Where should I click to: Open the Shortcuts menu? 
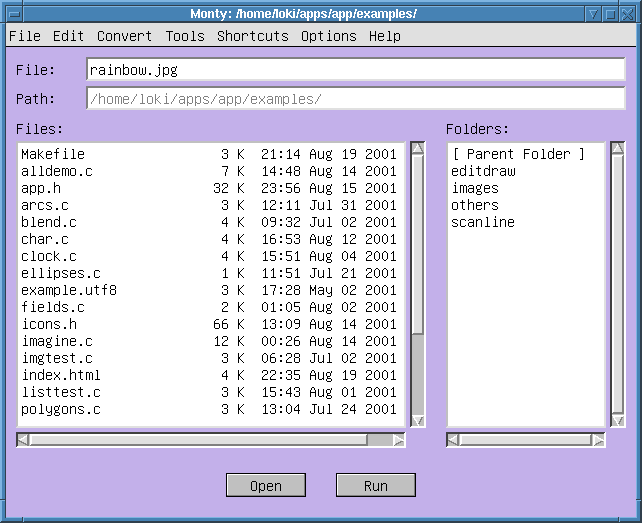252,36
